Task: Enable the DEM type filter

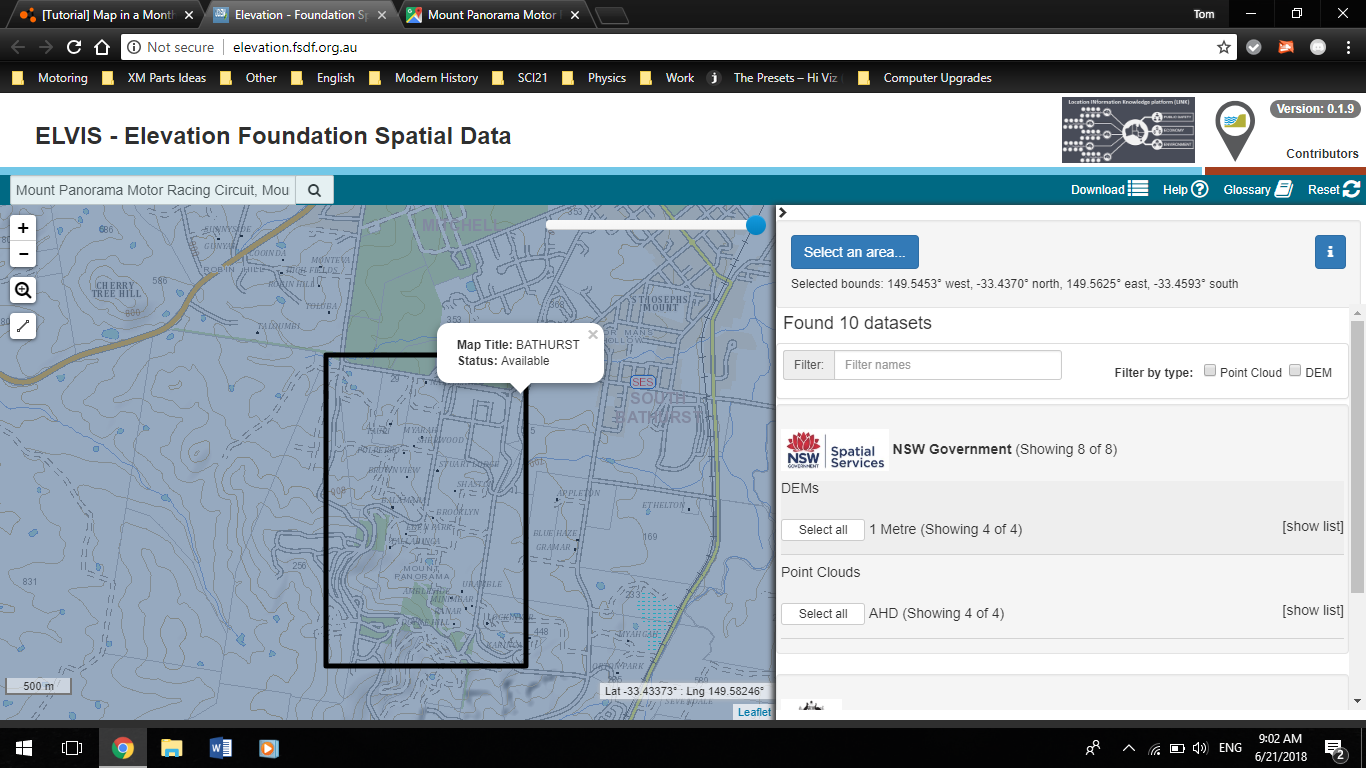Action: coord(1295,371)
